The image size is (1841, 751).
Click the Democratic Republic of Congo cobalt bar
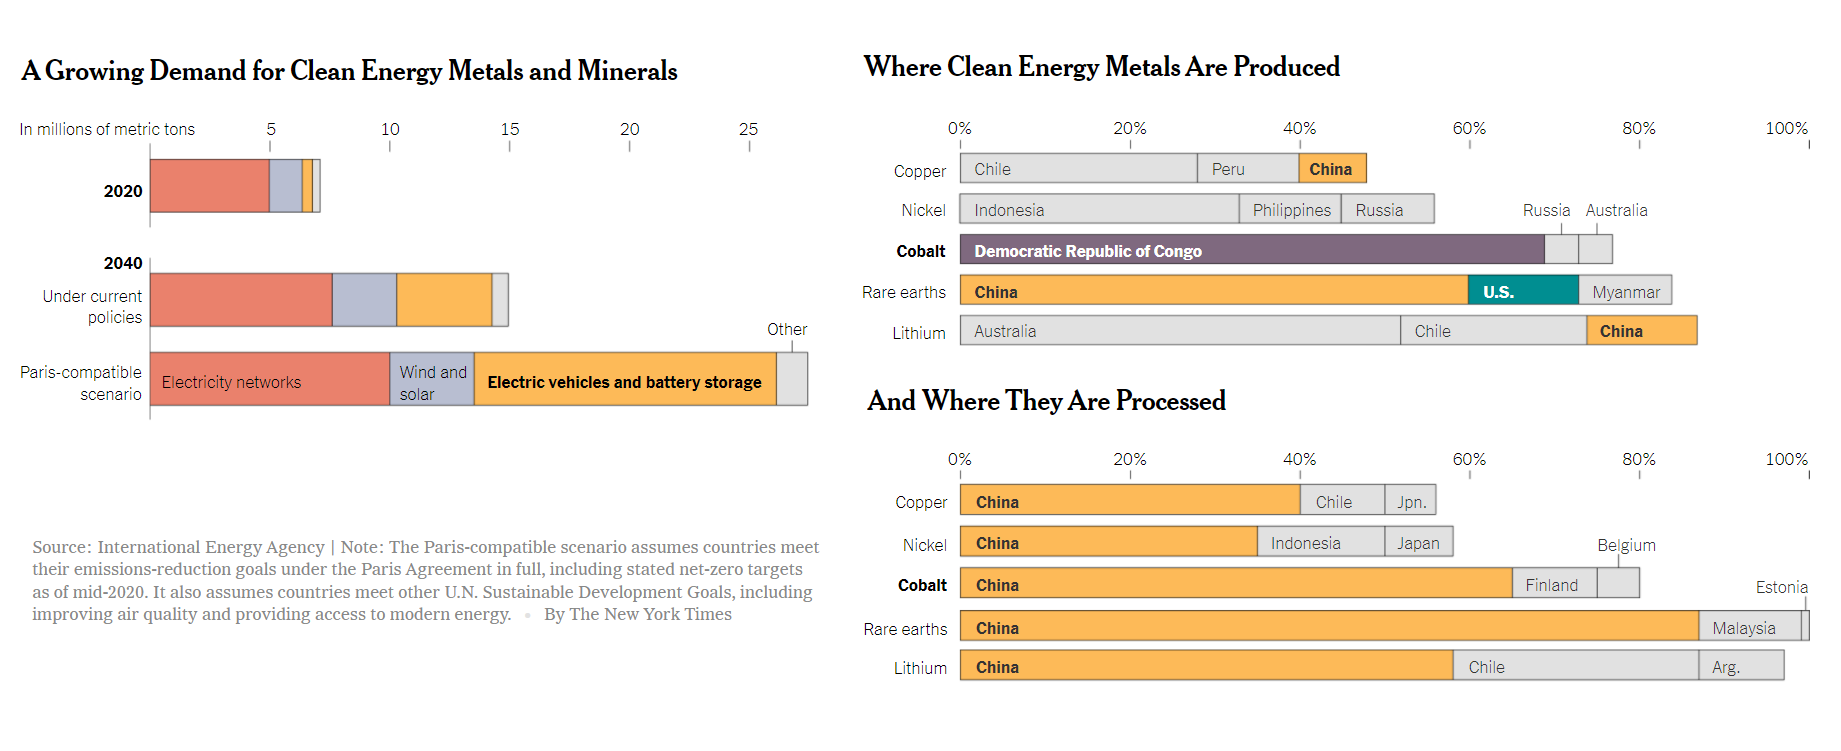coord(1251,250)
